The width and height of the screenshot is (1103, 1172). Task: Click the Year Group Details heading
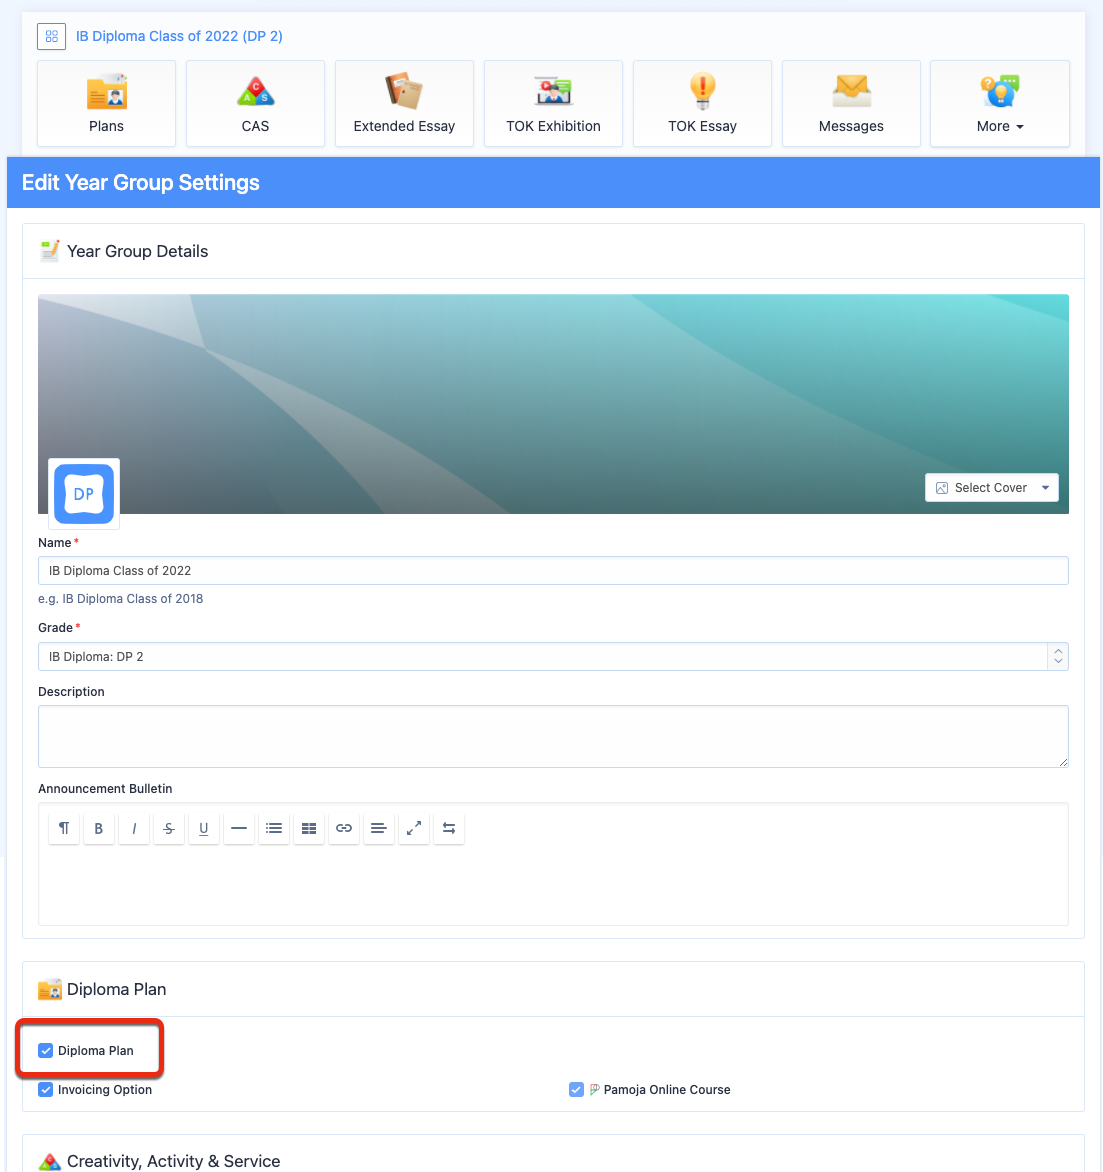point(138,251)
